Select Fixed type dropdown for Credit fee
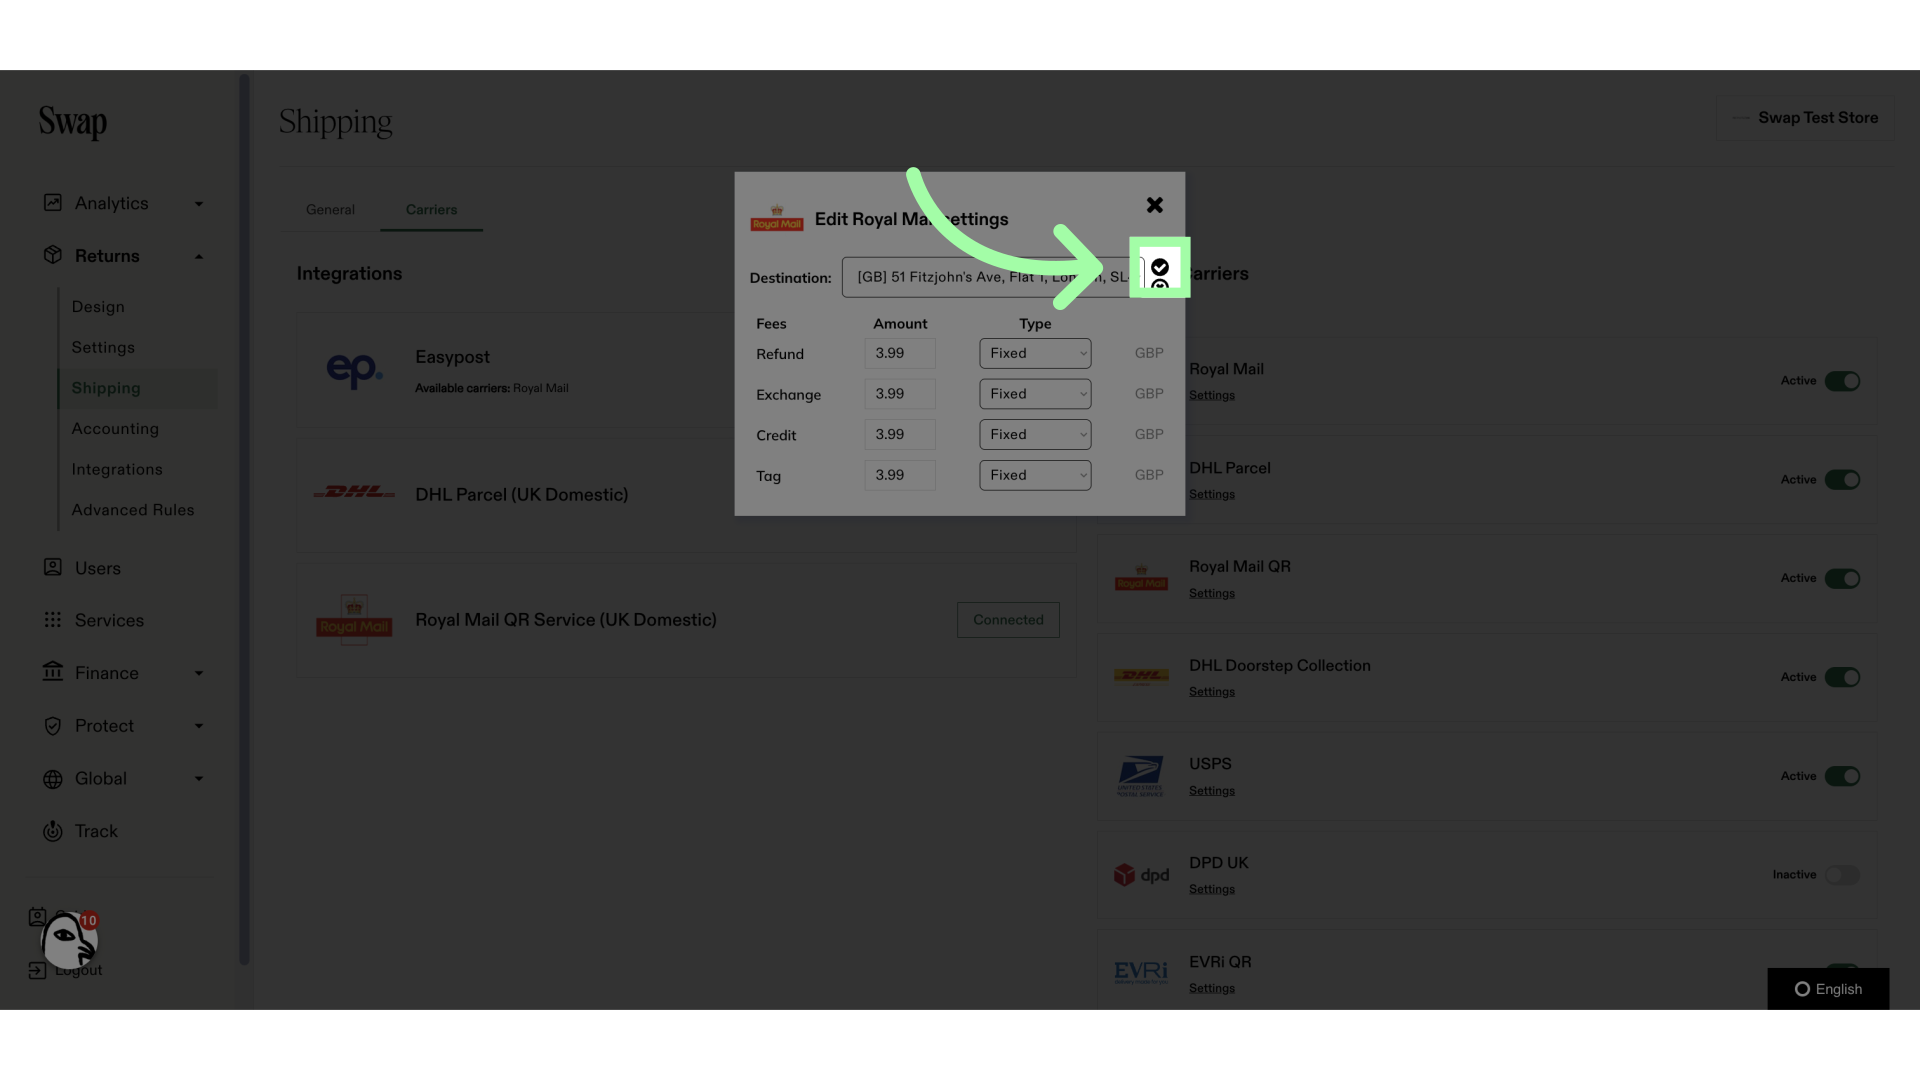Image resolution: width=1920 pixels, height=1080 pixels. (x=1035, y=434)
